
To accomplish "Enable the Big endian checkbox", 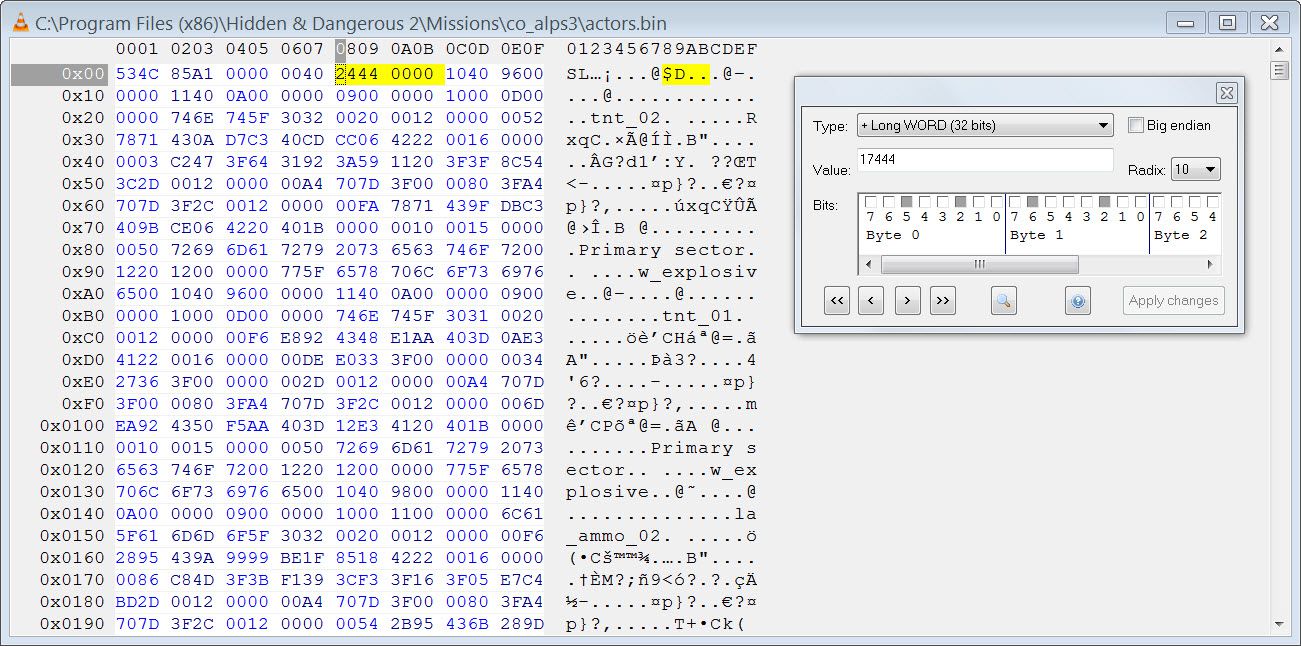I will (1136, 125).
